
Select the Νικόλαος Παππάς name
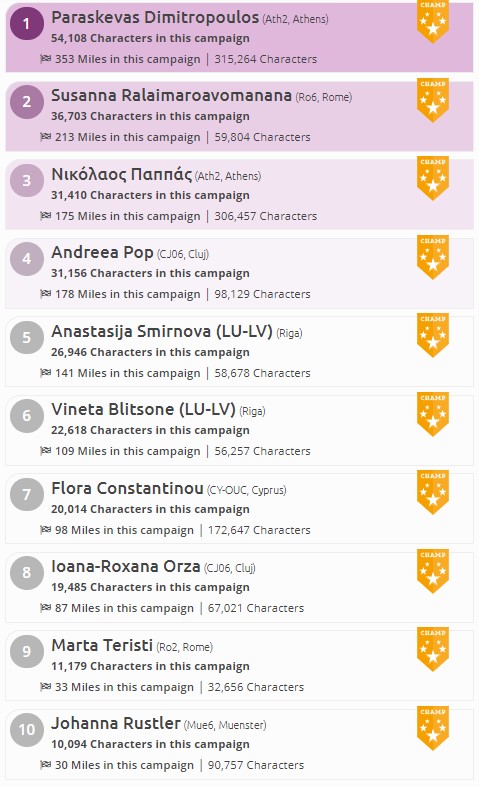pyautogui.click(x=122, y=174)
